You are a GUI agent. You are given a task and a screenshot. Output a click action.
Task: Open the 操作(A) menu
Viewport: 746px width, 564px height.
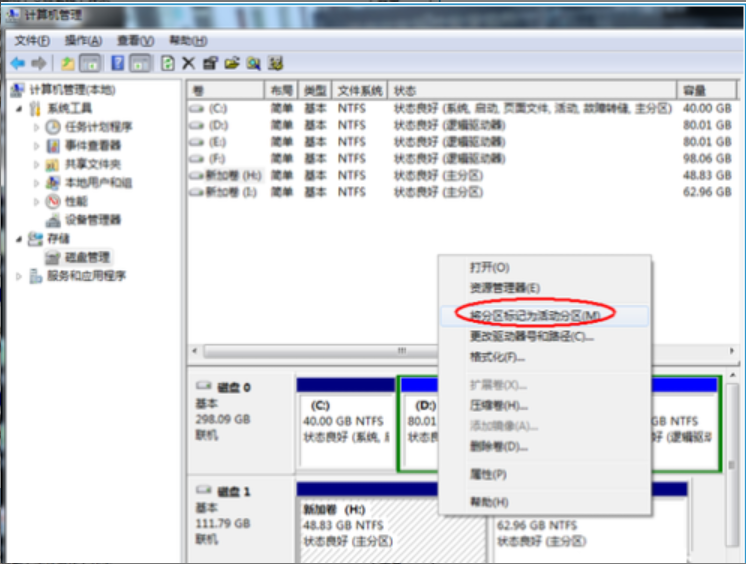pos(83,40)
